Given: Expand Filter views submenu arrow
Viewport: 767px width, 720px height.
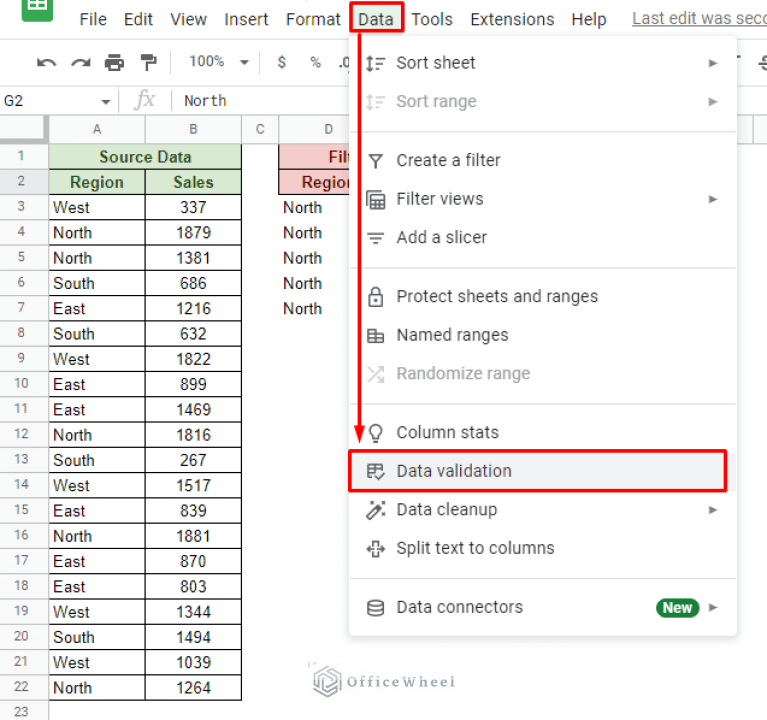Looking at the screenshot, I should (x=713, y=199).
